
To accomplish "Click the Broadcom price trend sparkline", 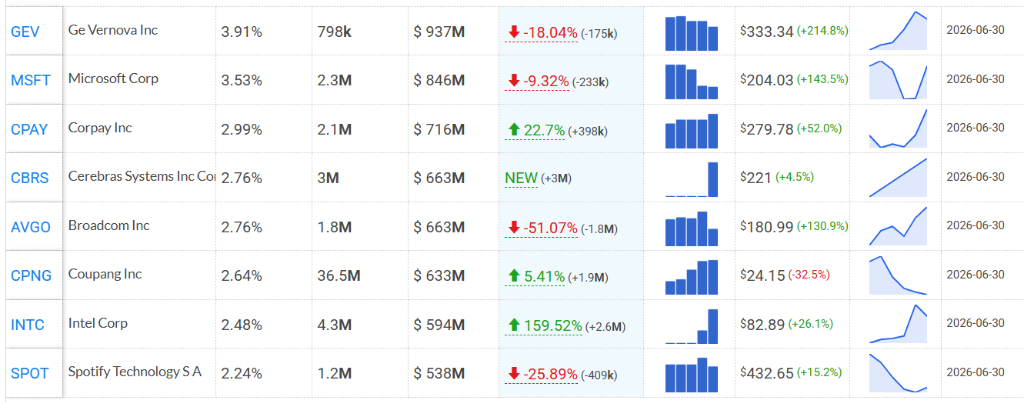I will (x=898, y=226).
